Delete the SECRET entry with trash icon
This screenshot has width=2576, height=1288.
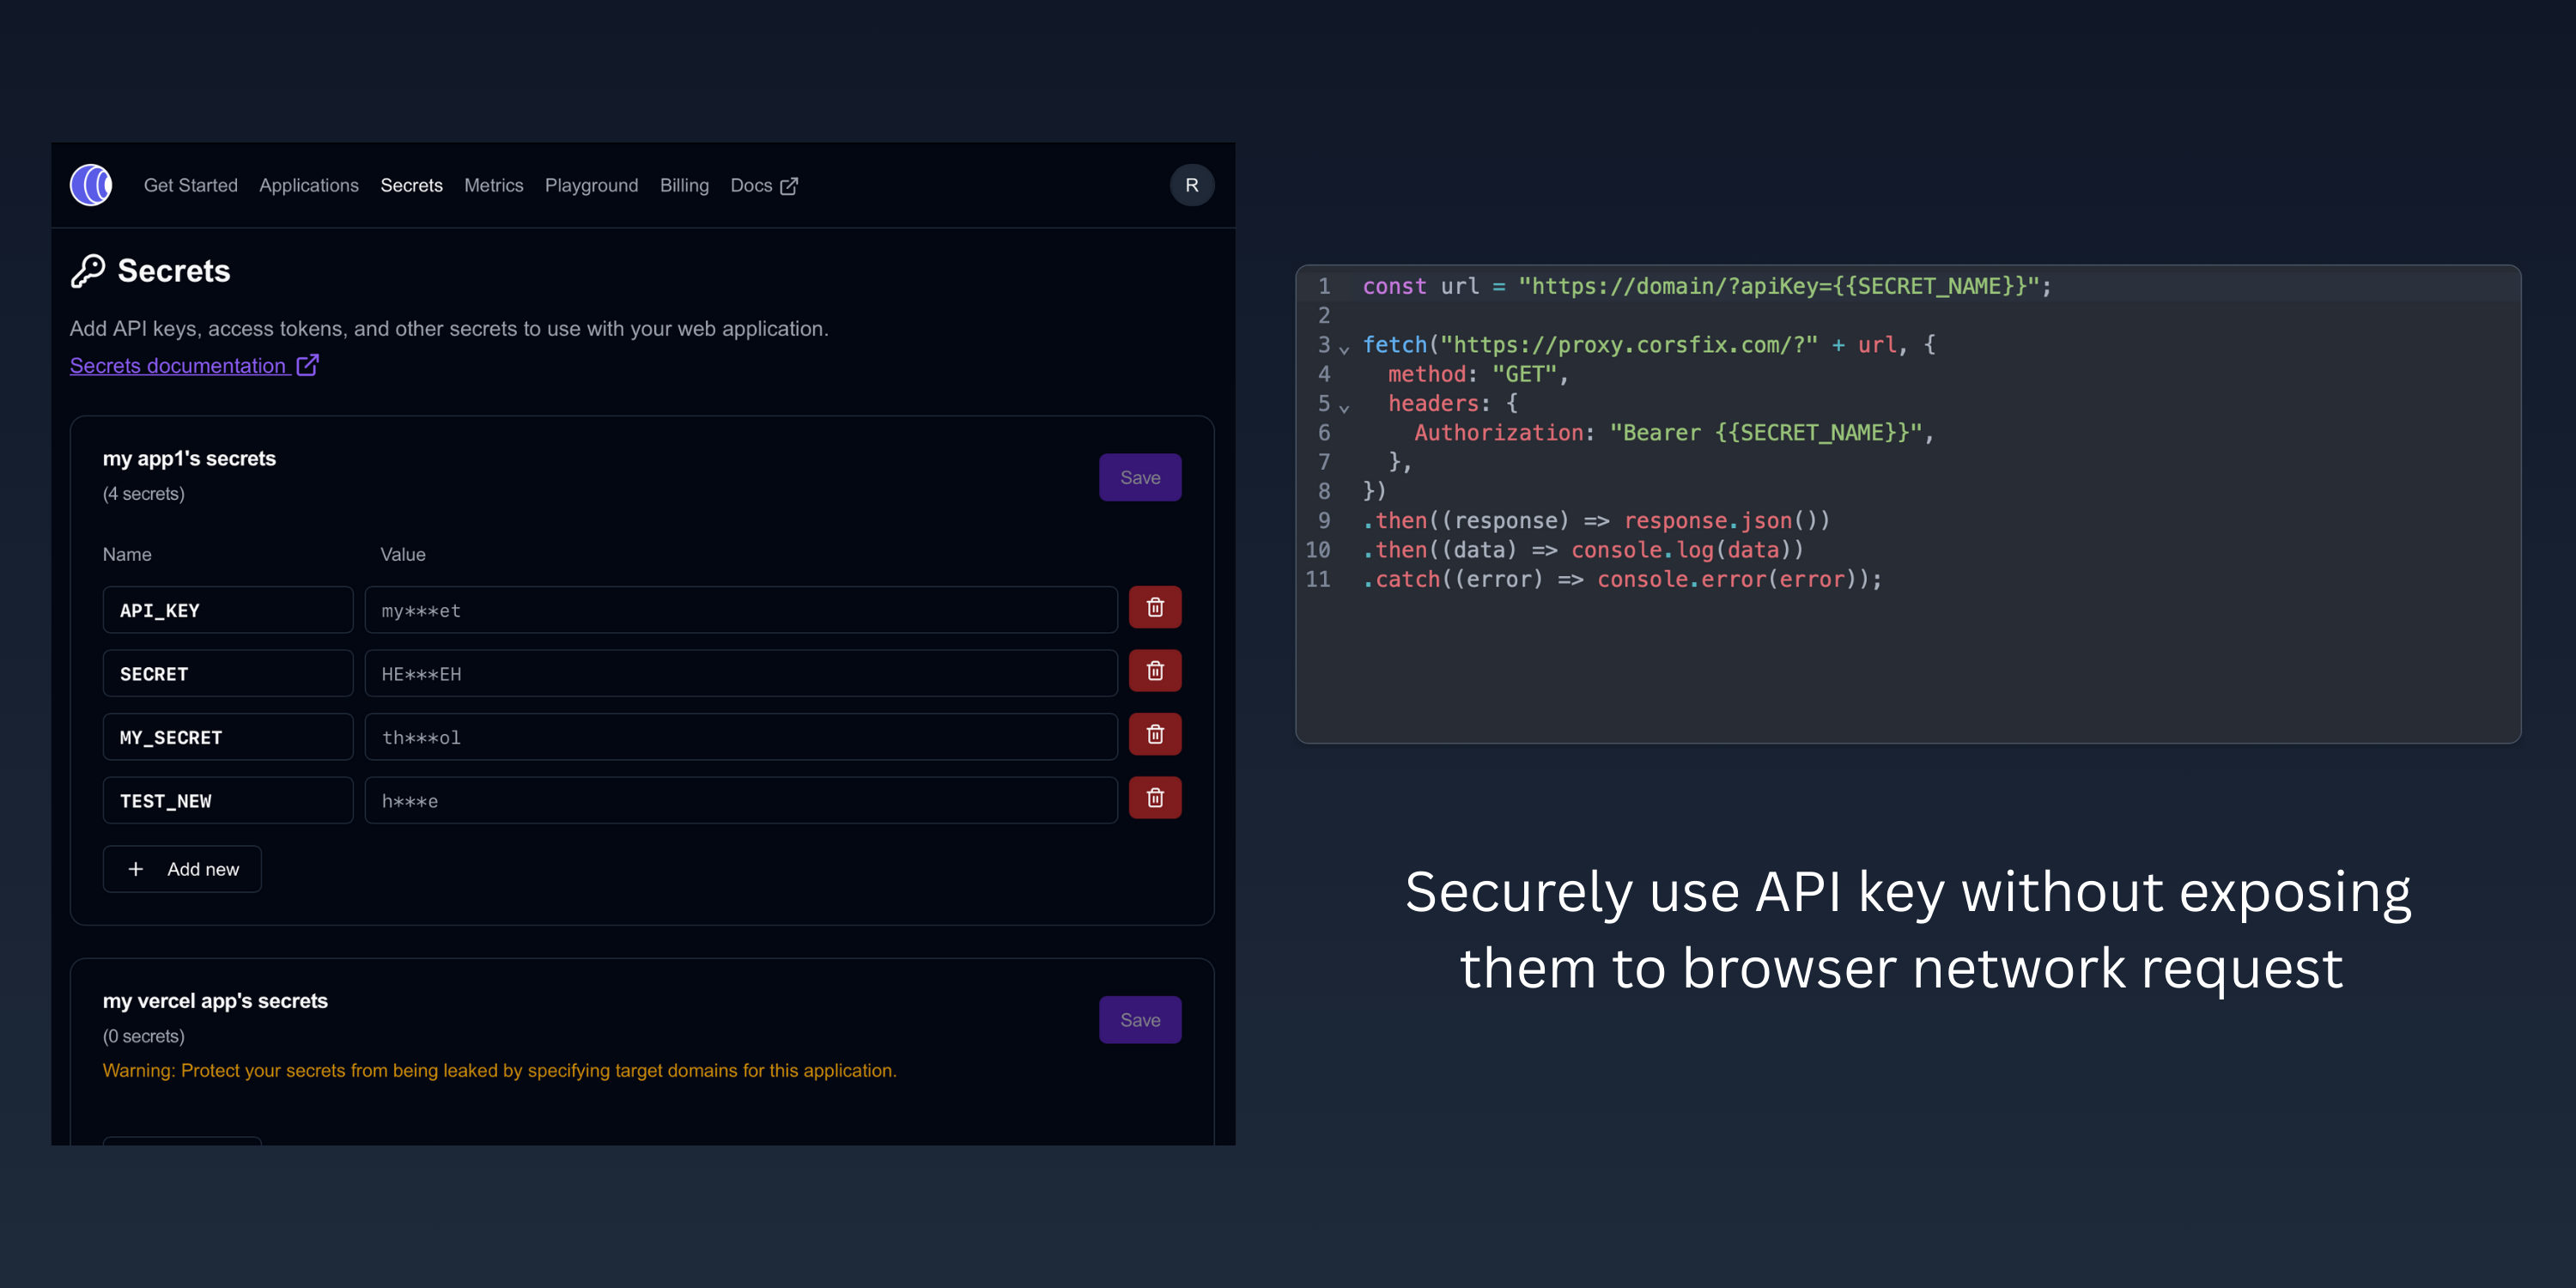click(x=1155, y=671)
